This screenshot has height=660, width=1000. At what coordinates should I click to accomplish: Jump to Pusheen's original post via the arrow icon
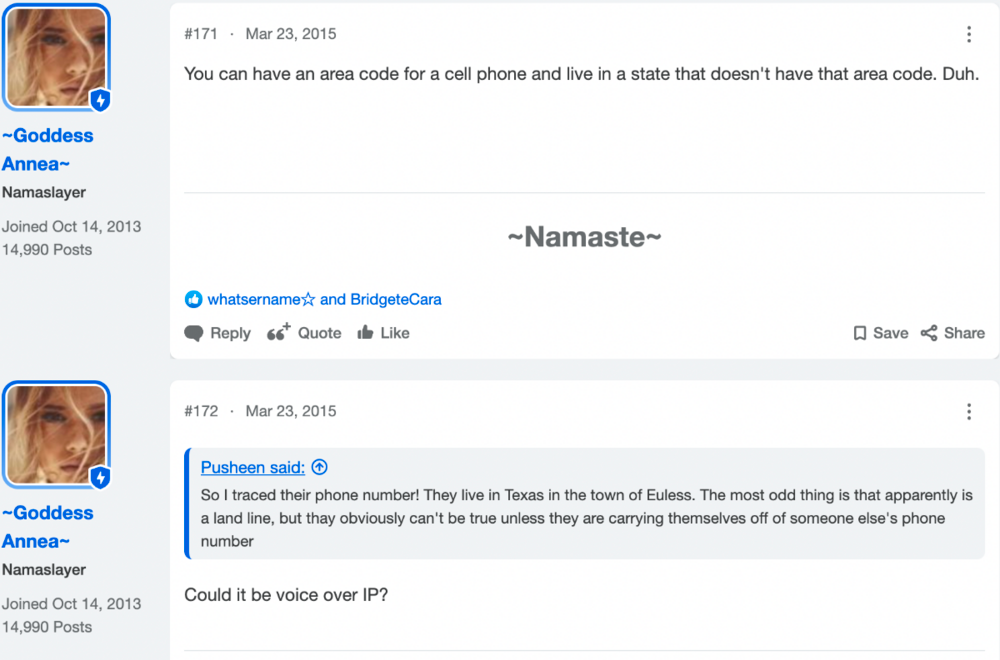(x=320, y=467)
